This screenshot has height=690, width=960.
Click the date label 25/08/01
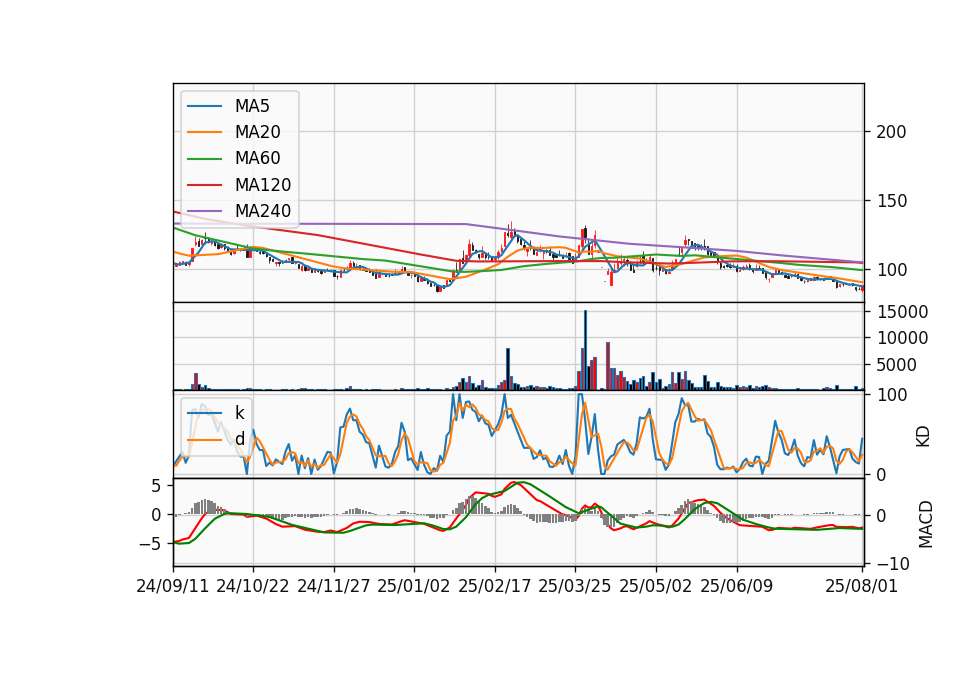861,586
